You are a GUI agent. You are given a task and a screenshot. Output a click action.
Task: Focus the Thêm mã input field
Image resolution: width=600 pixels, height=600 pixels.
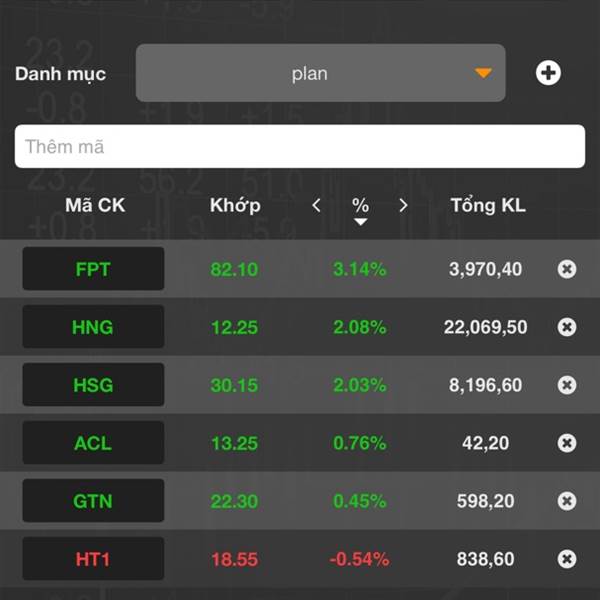point(300,146)
